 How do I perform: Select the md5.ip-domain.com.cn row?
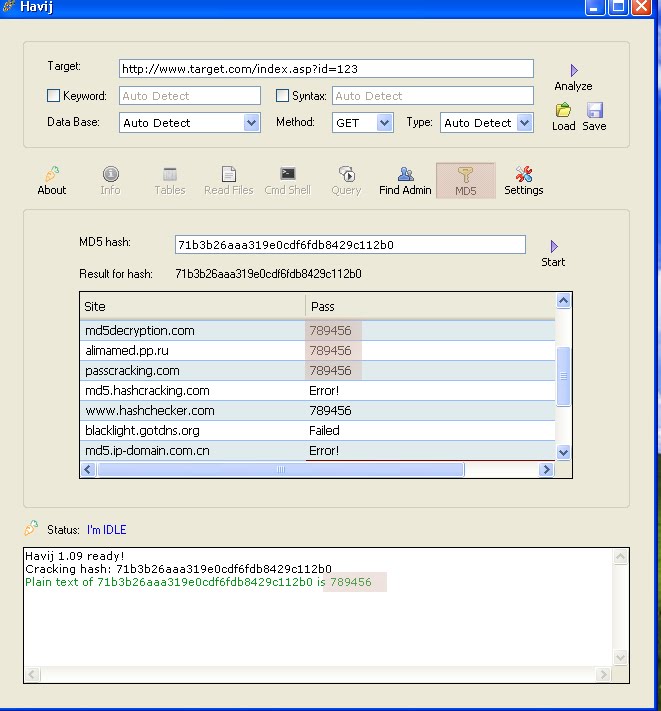pyautogui.click(x=317, y=450)
